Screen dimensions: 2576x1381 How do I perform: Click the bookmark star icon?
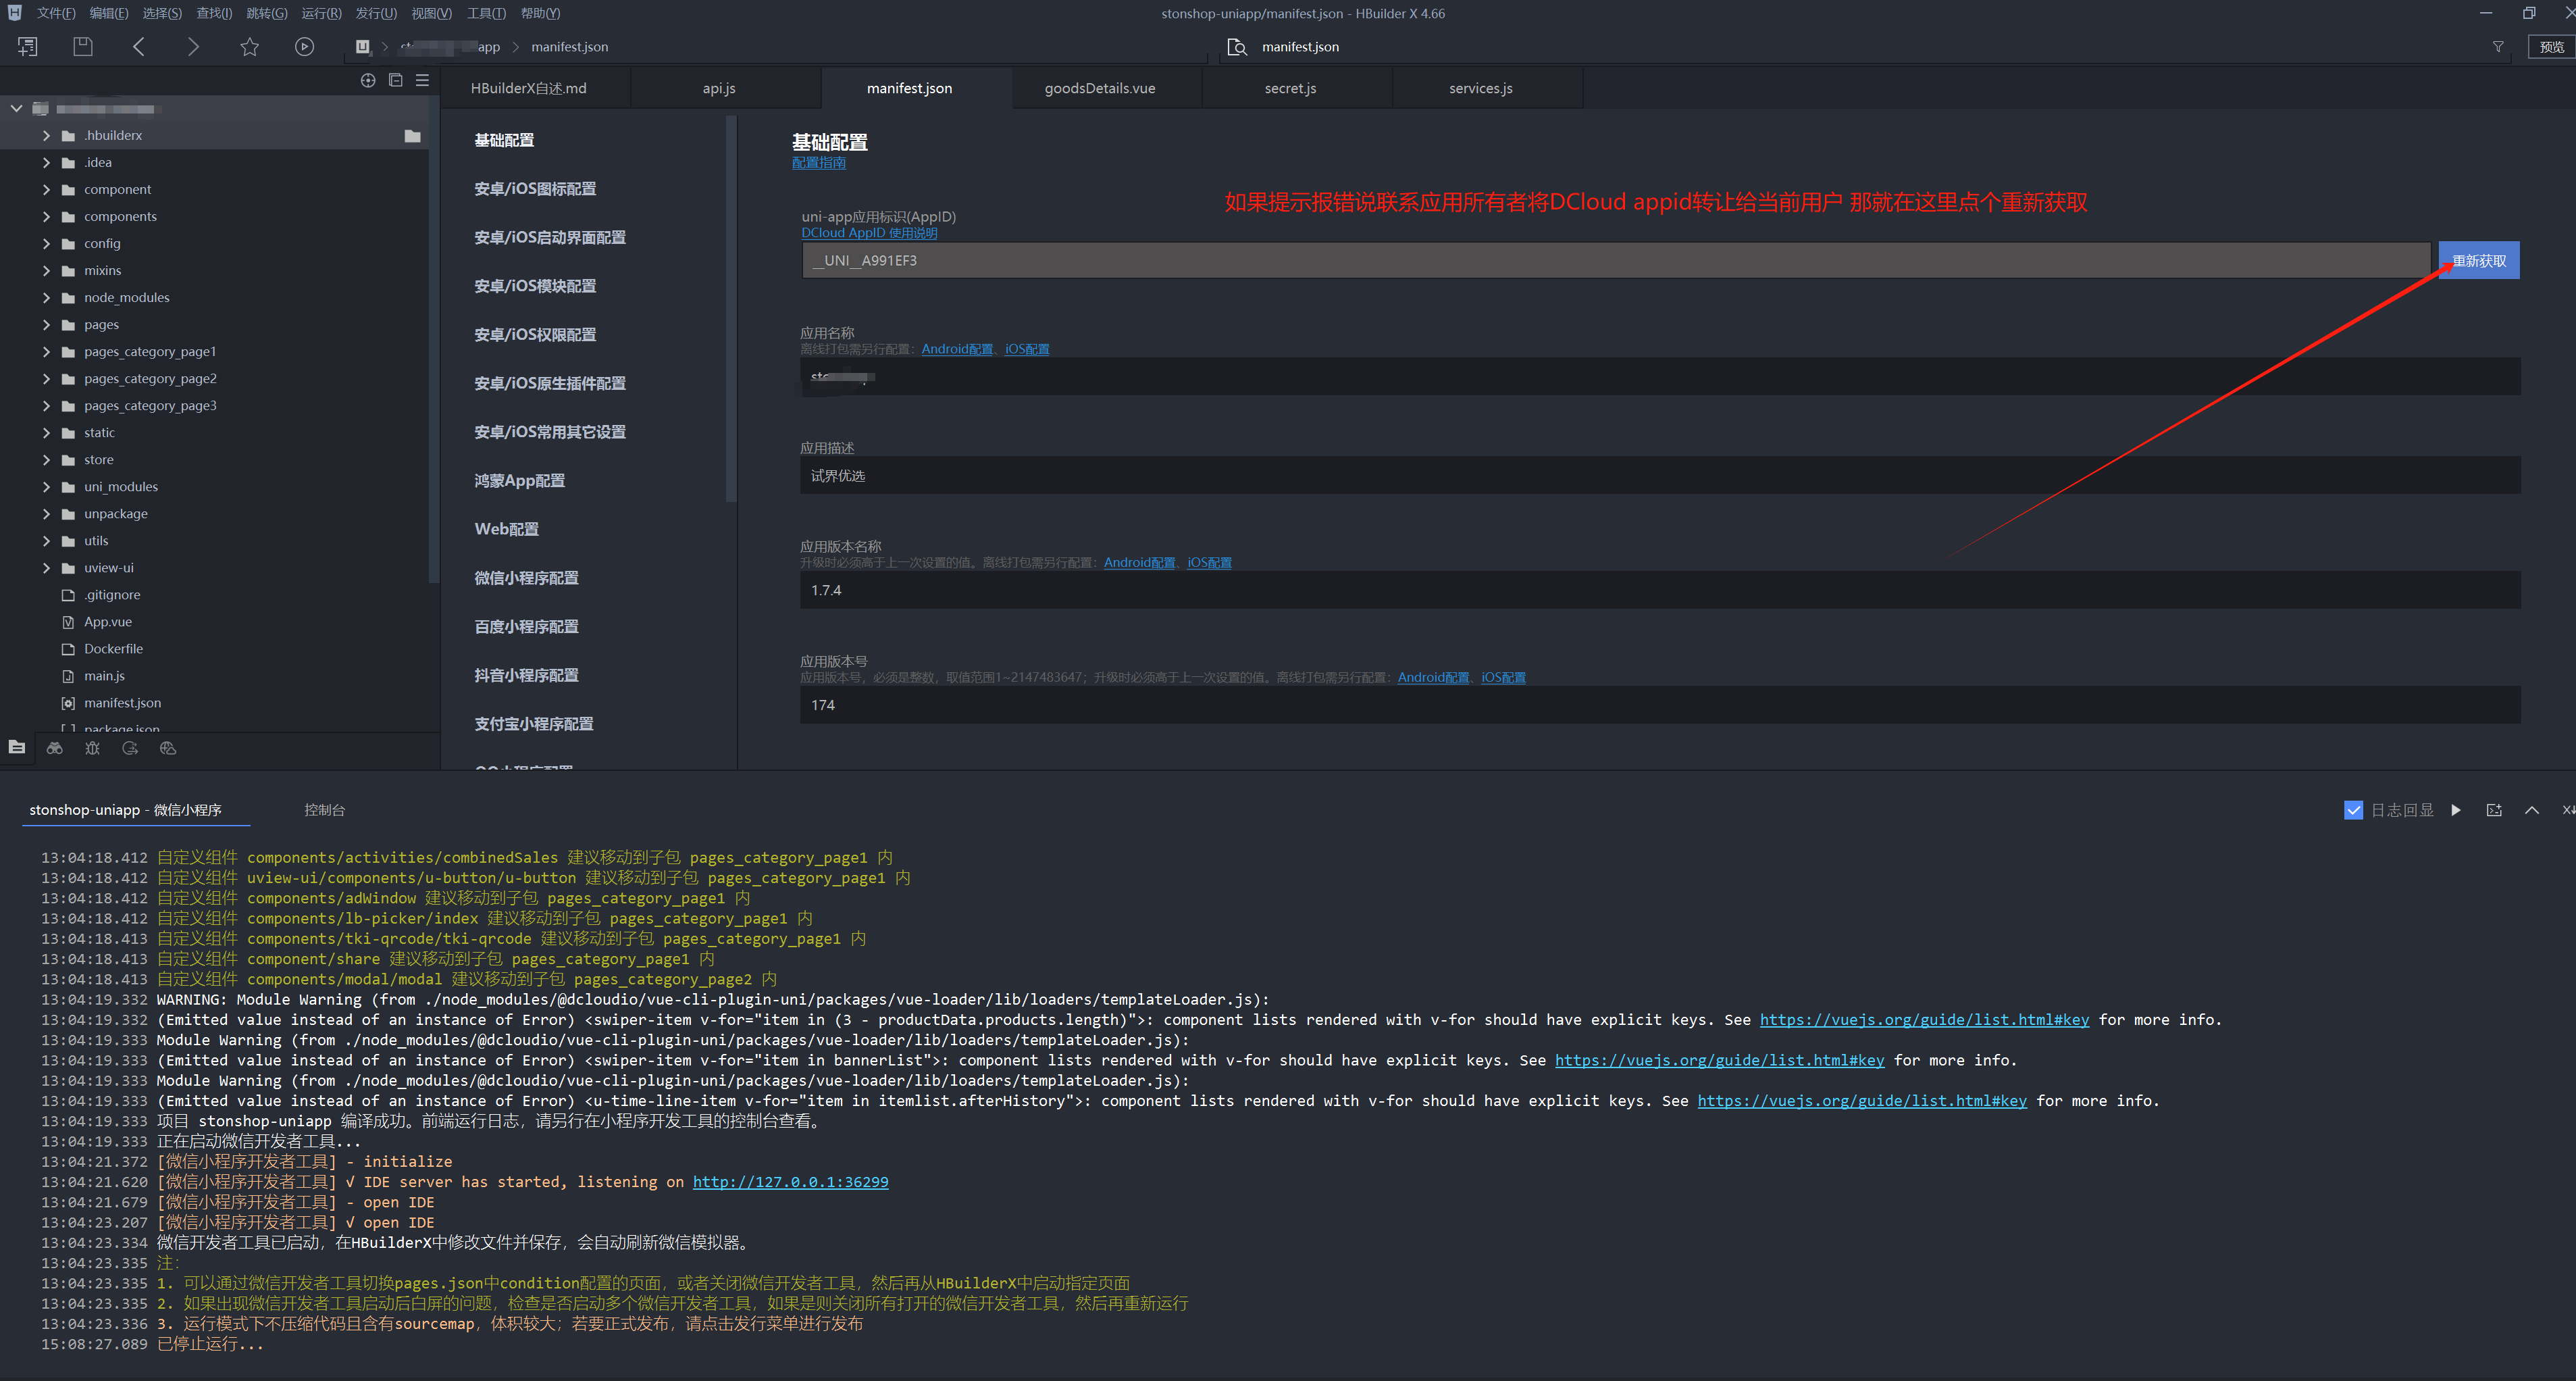coord(249,47)
